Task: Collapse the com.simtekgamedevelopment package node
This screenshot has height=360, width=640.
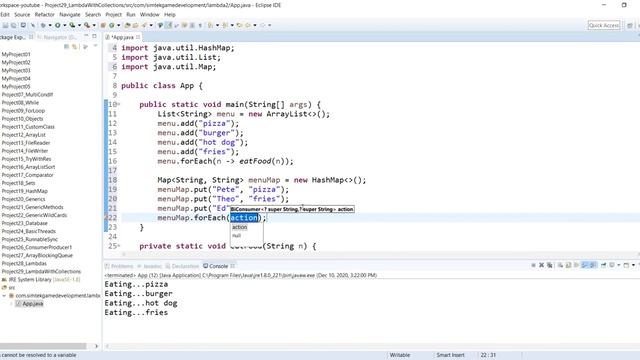Action: pyautogui.click(x=4, y=296)
